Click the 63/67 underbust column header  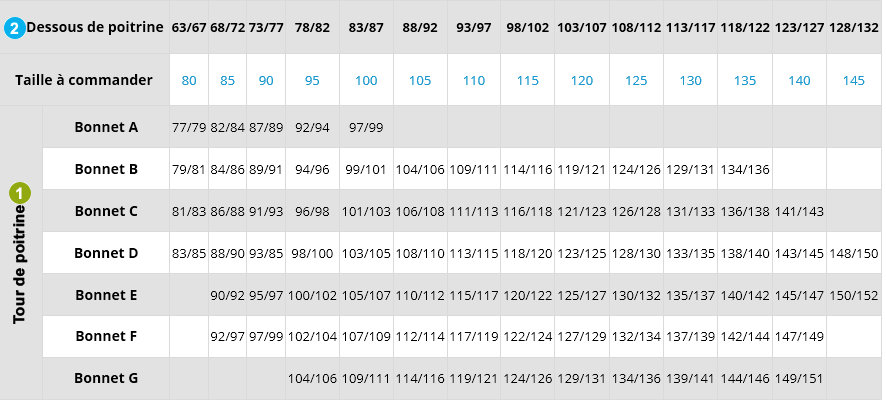(x=189, y=28)
